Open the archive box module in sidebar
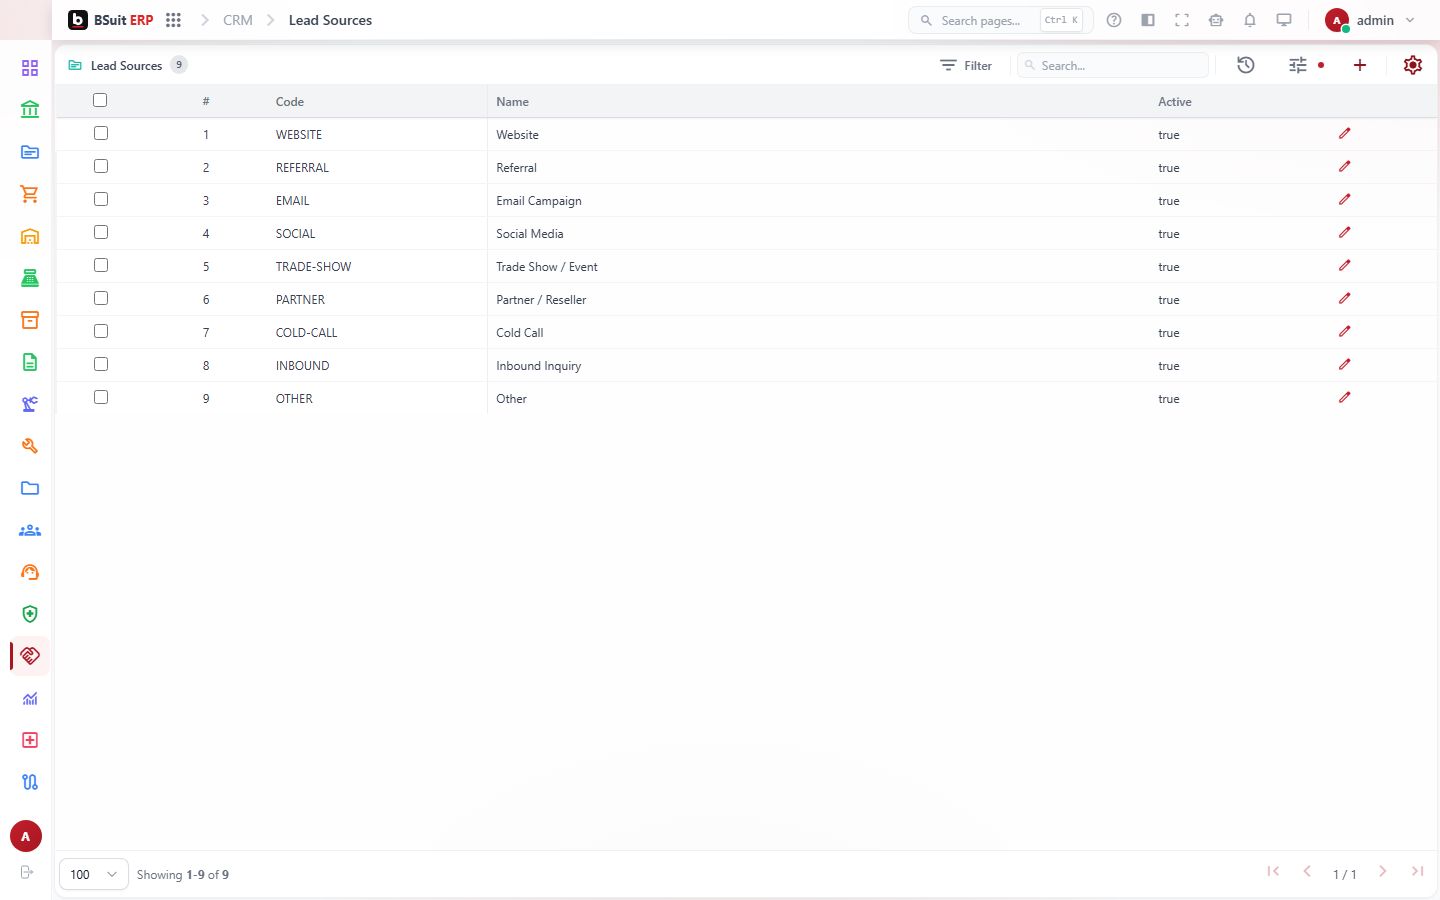Viewport: 1440px width, 900px height. [x=30, y=320]
